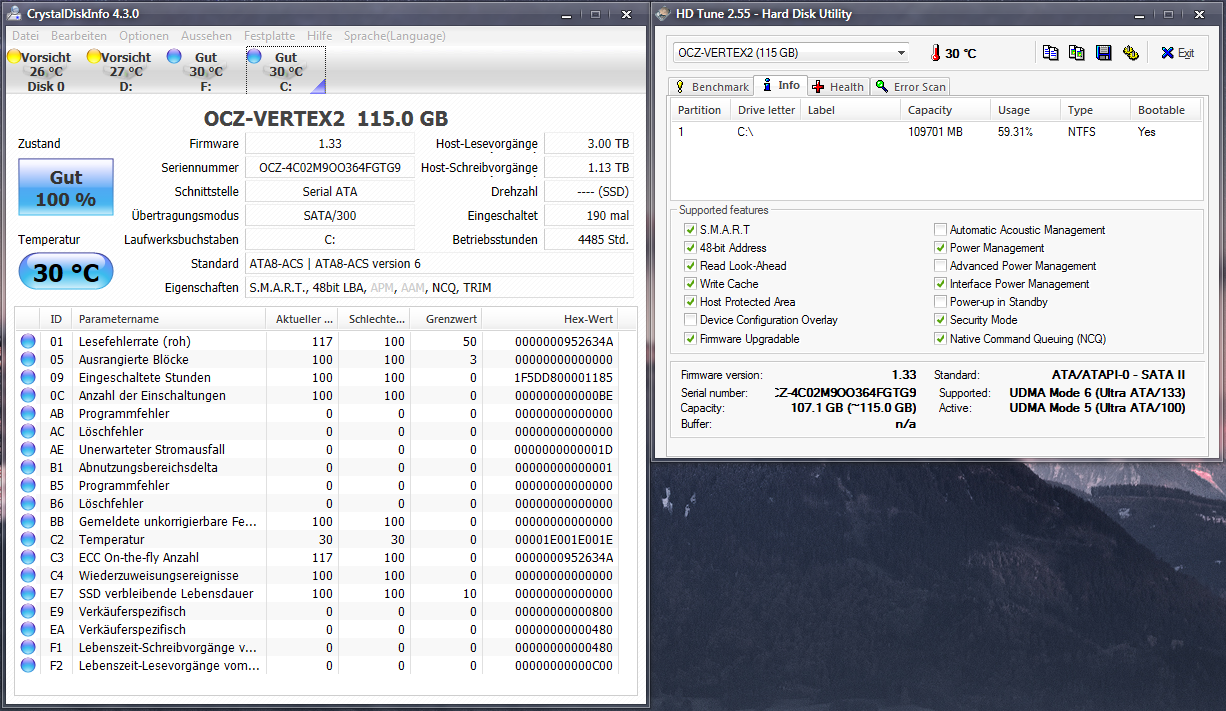Toggle the Power-up in Standby checkbox
The image size is (1226, 711).
(x=940, y=302)
